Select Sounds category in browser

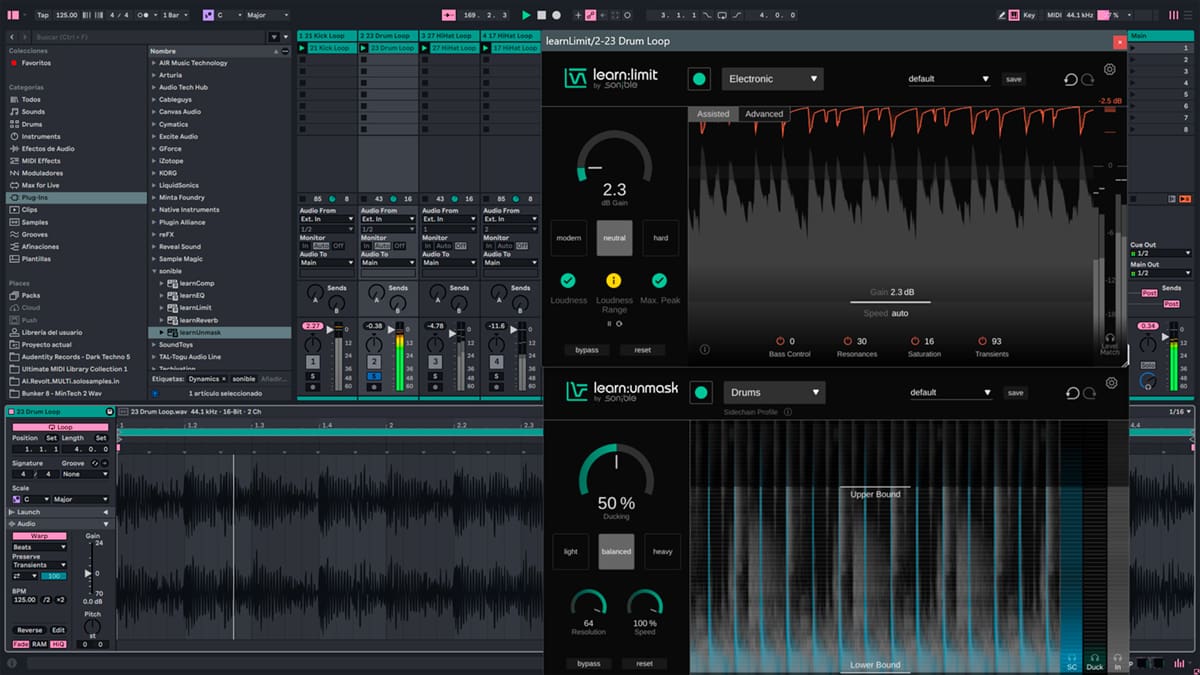tap(33, 112)
